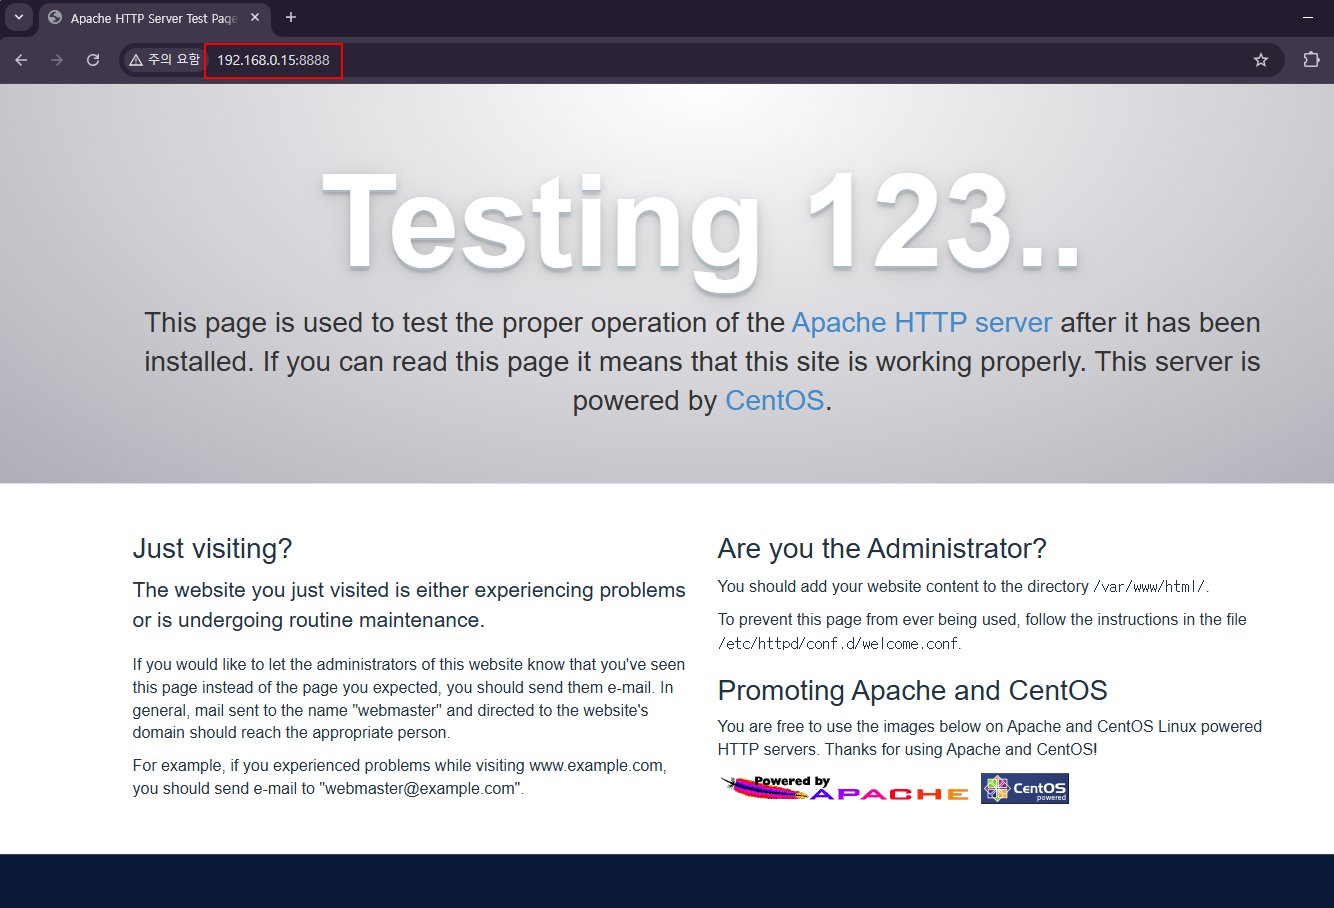Click the browser forward arrow

[x=57, y=60]
